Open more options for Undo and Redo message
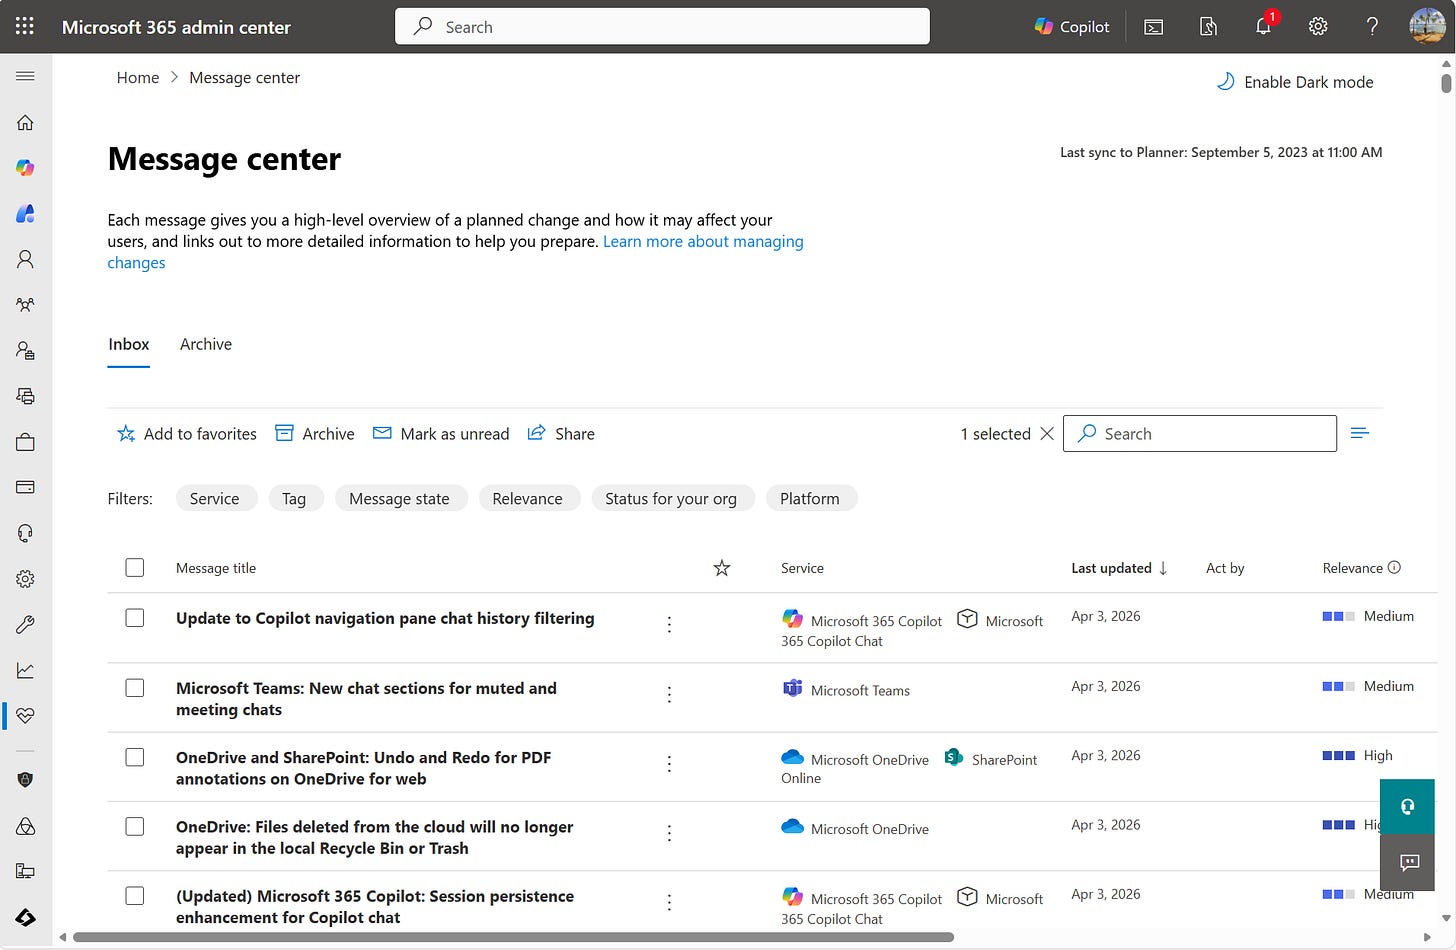The image size is (1456, 950). (669, 763)
